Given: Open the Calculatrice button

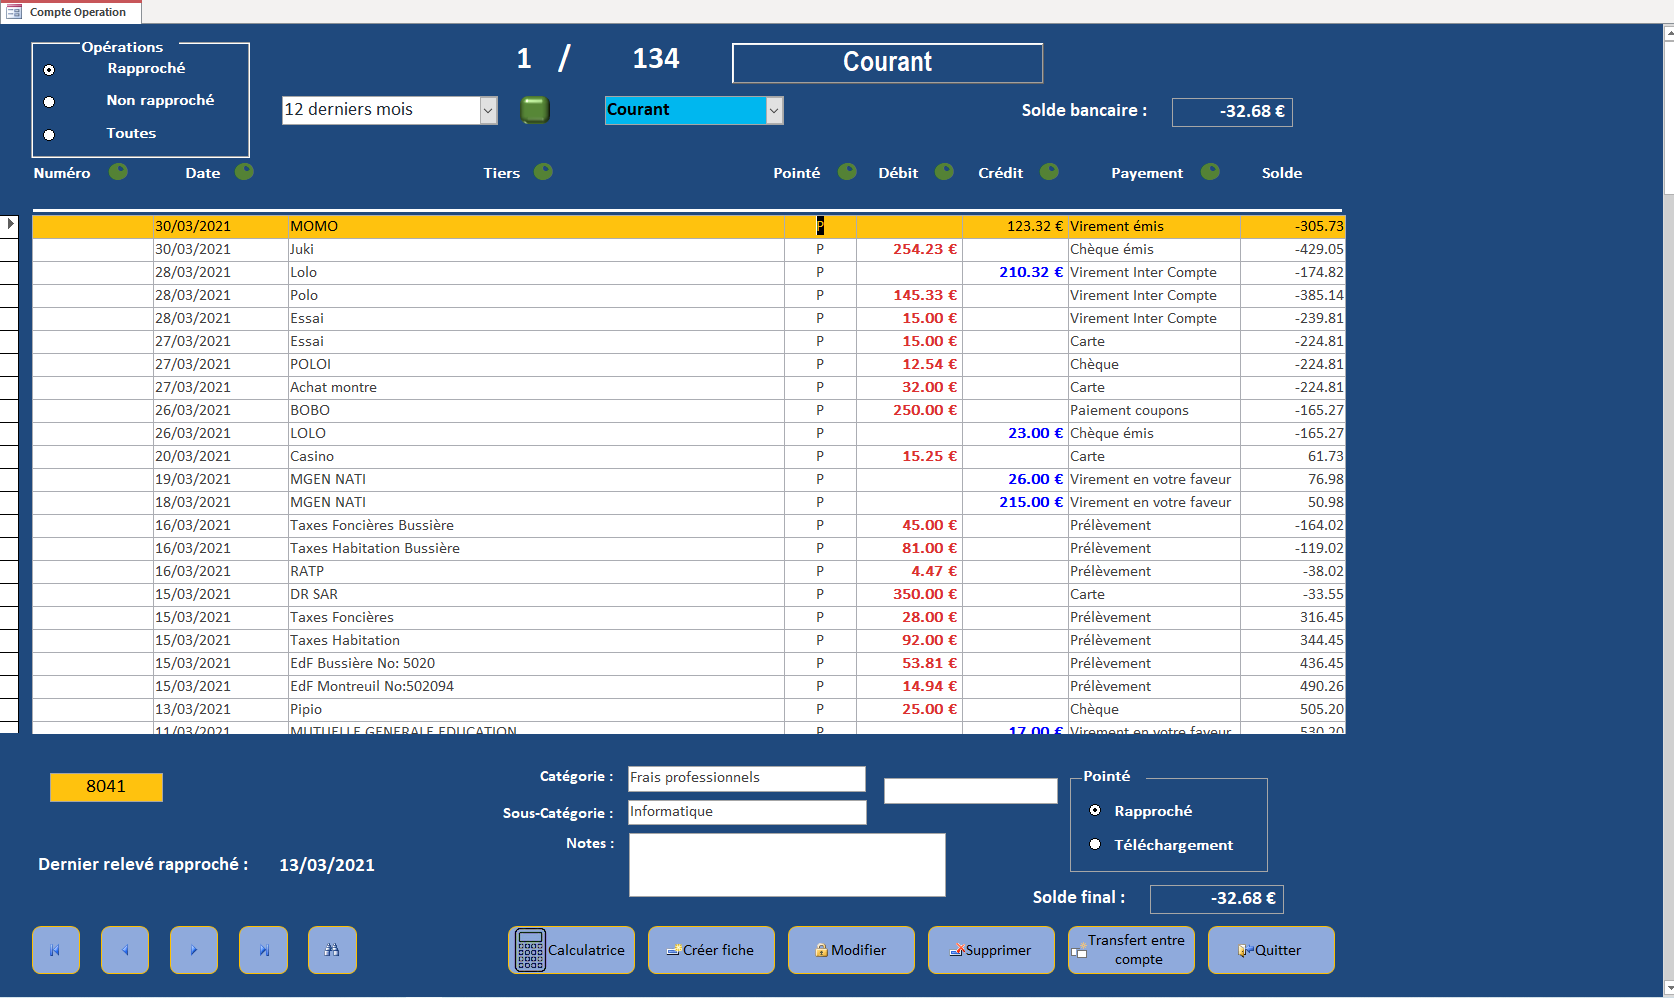Looking at the screenshot, I should (571, 950).
